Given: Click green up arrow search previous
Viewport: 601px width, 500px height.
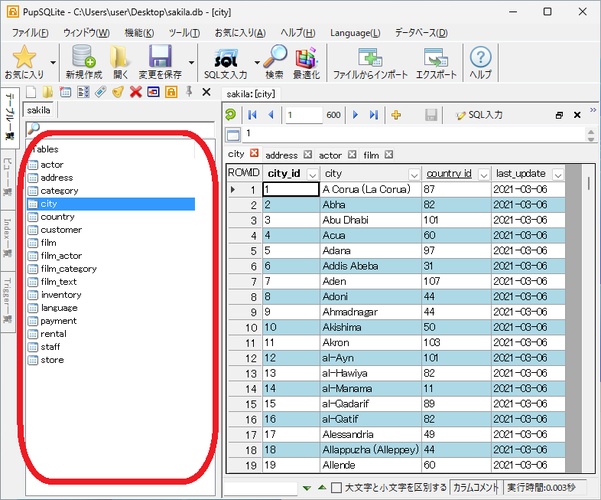Looking at the screenshot, I should (x=322, y=487).
